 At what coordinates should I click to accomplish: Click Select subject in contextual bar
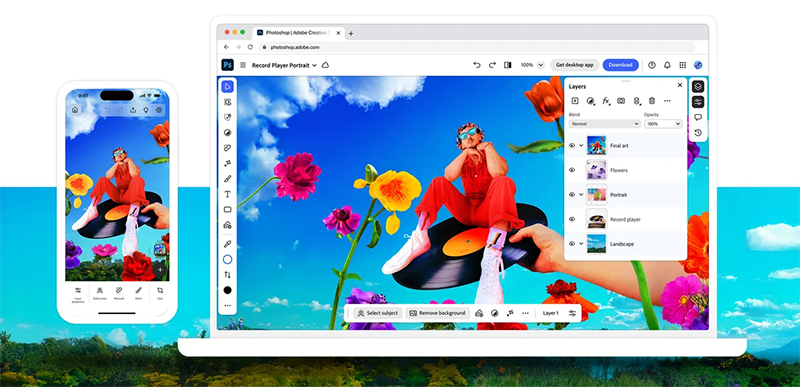click(378, 313)
